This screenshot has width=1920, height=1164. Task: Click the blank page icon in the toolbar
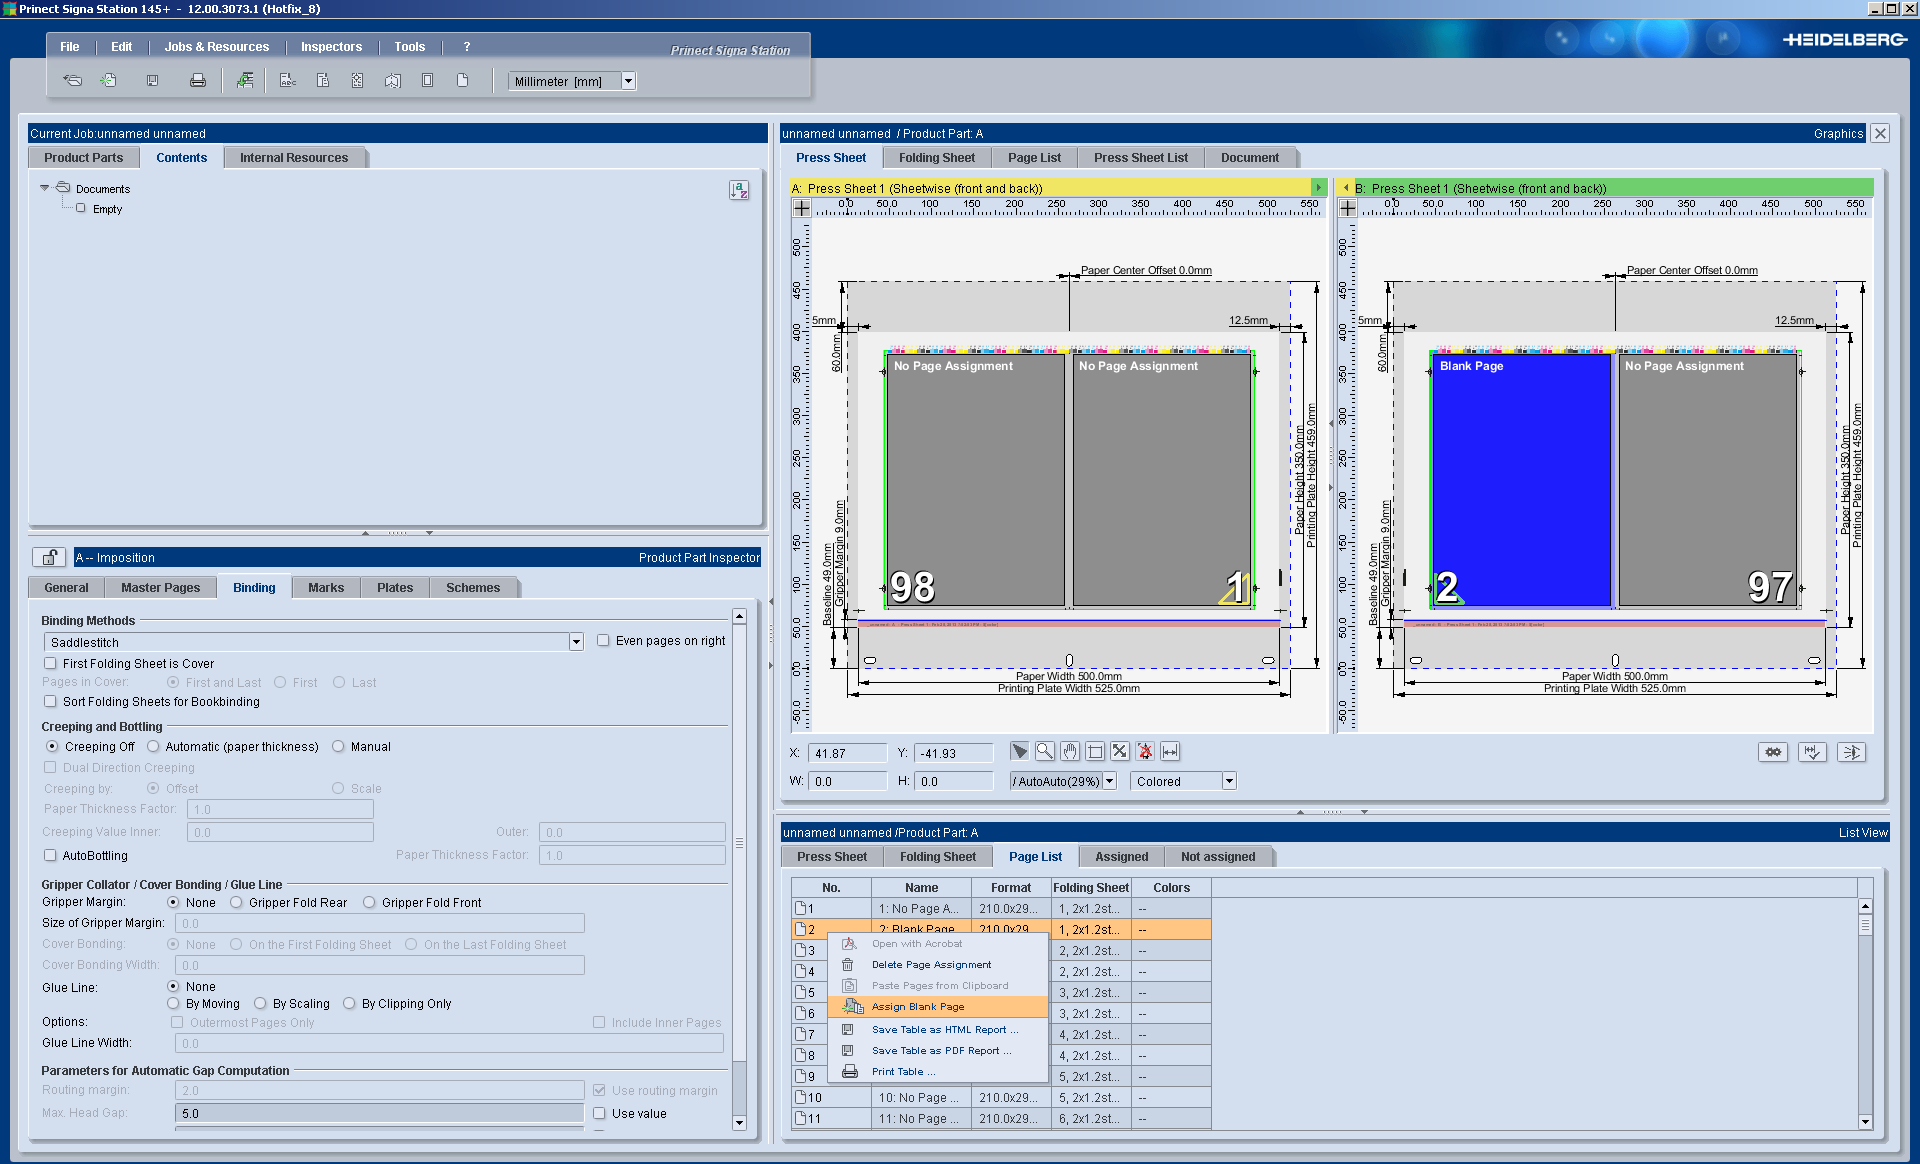pyautogui.click(x=462, y=81)
